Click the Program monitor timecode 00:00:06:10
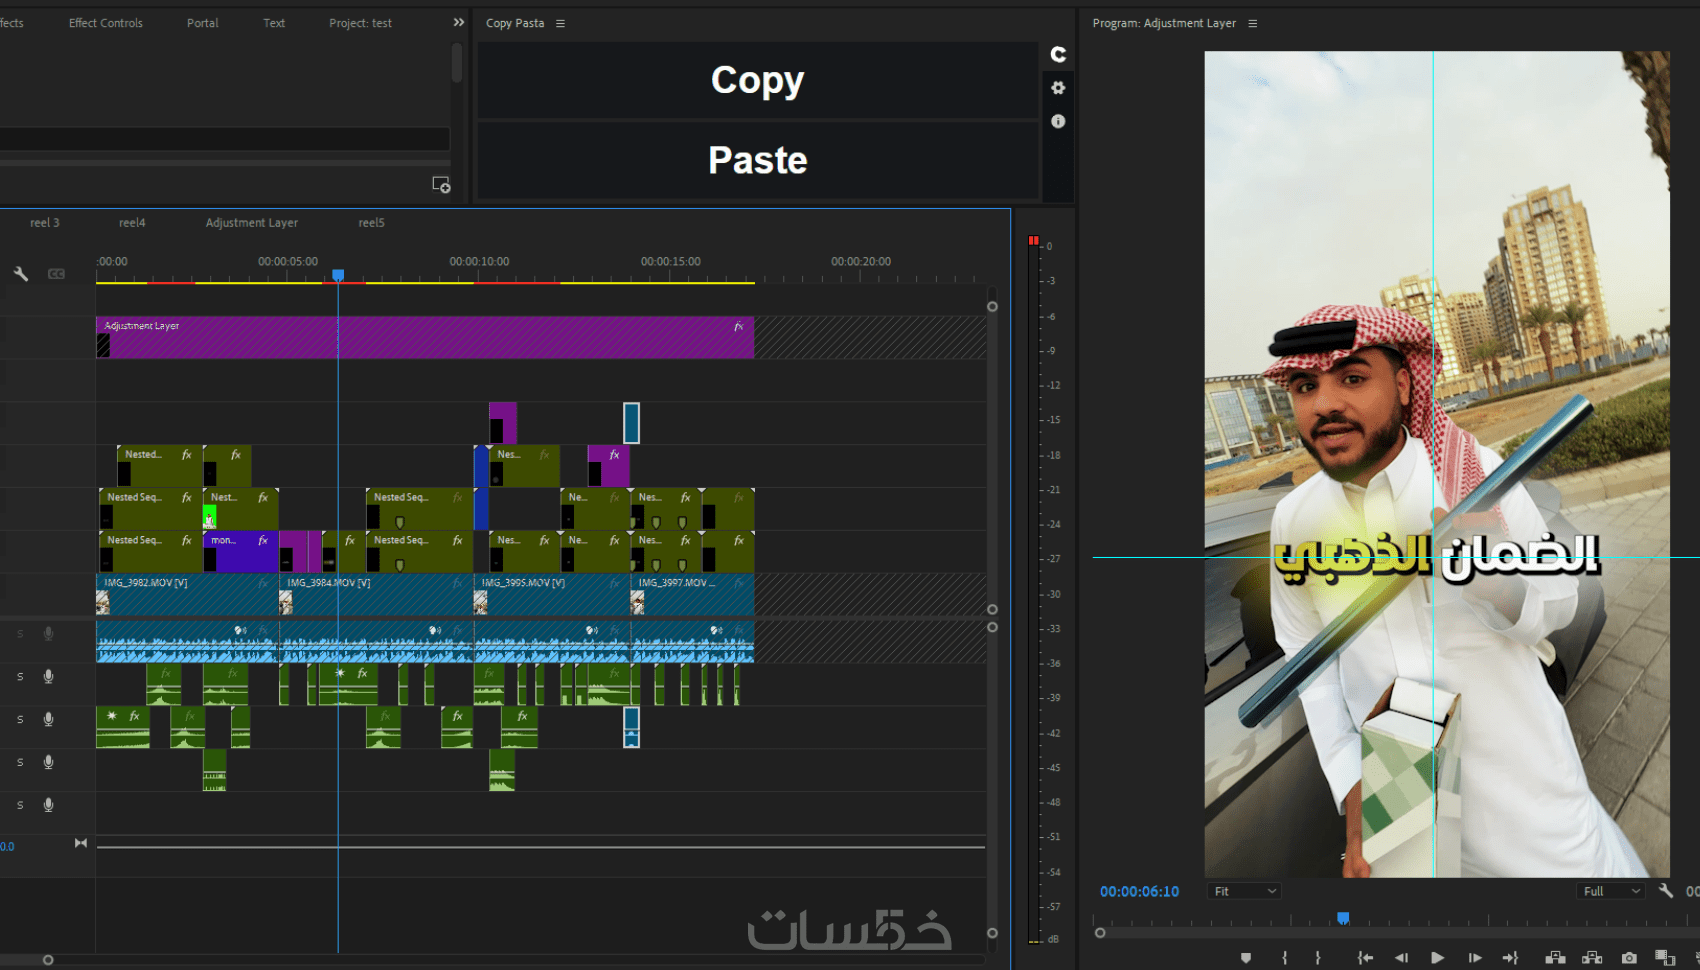The width and height of the screenshot is (1700, 970). click(1139, 891)
